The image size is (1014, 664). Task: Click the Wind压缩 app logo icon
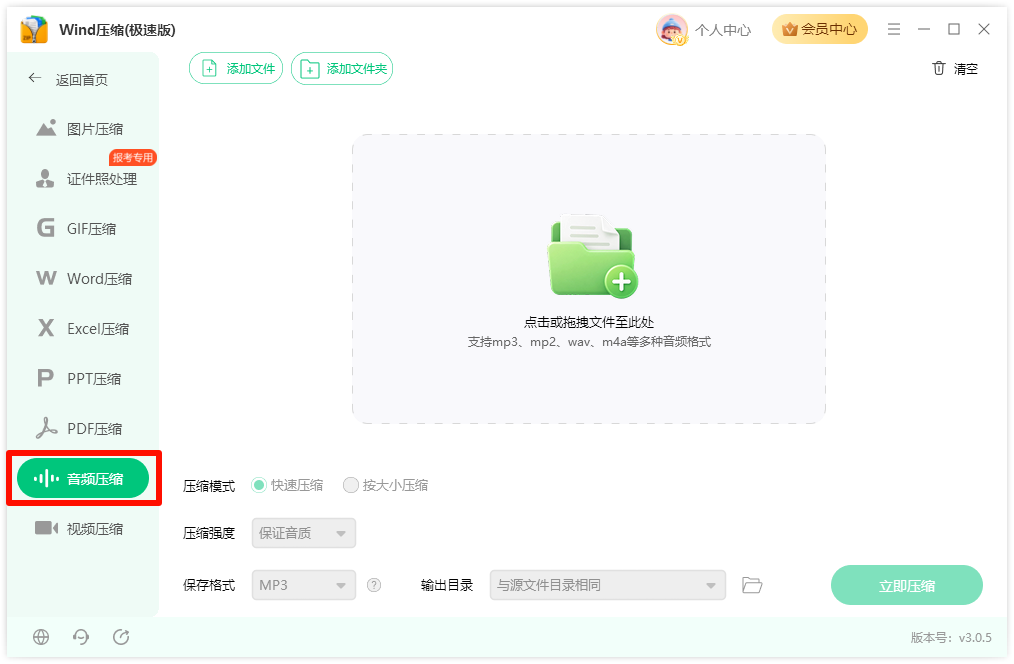pyautogui.click(x=34, y=30)
